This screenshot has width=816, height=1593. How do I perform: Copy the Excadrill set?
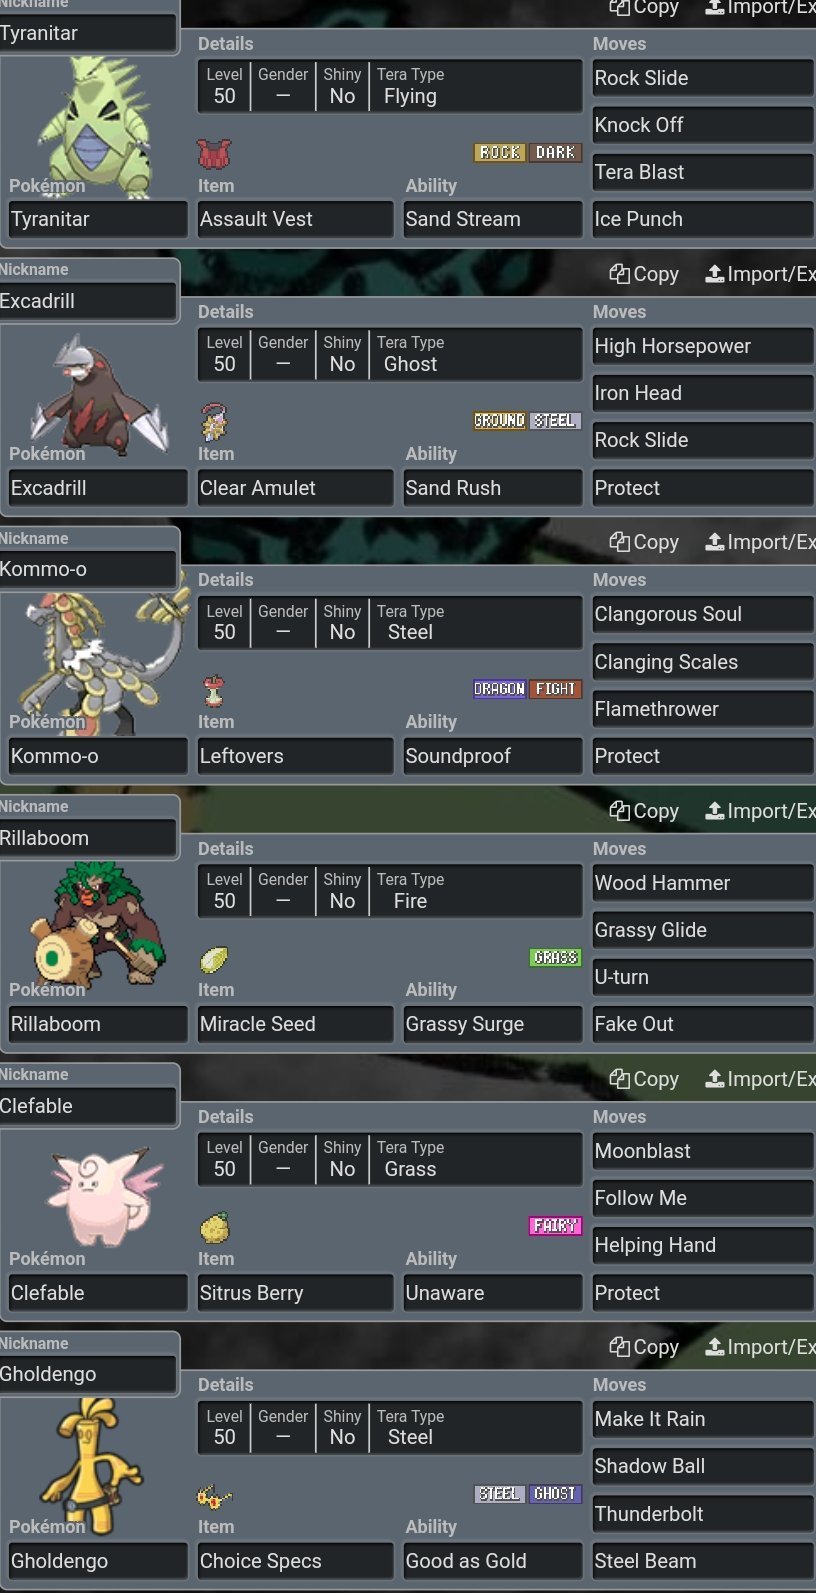coord(644,274)
